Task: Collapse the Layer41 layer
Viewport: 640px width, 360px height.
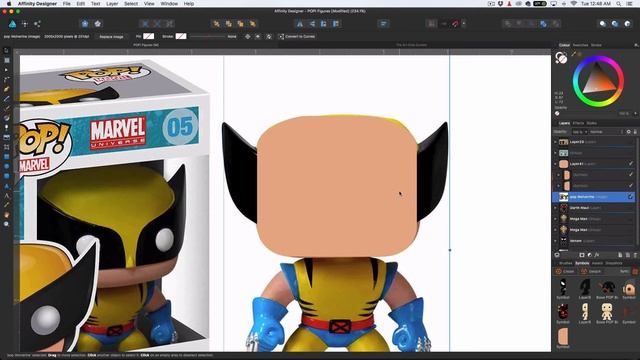Action: point(555,164)
